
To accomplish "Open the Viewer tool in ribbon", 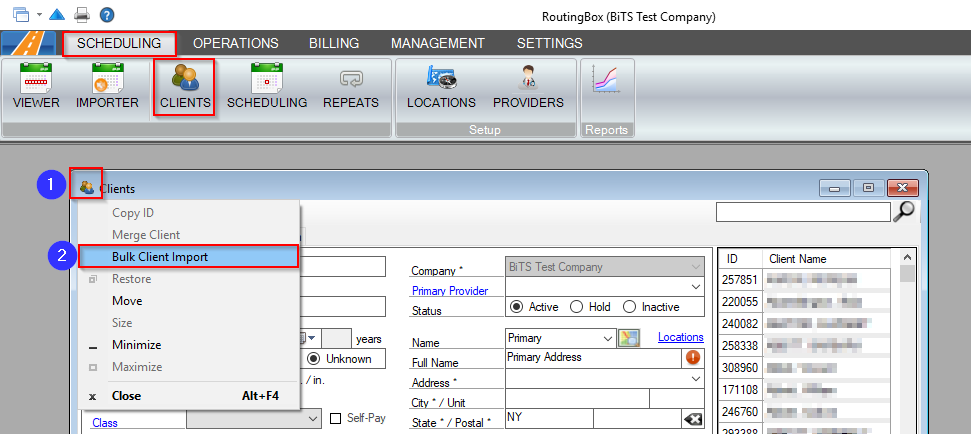I will (36, 86).
